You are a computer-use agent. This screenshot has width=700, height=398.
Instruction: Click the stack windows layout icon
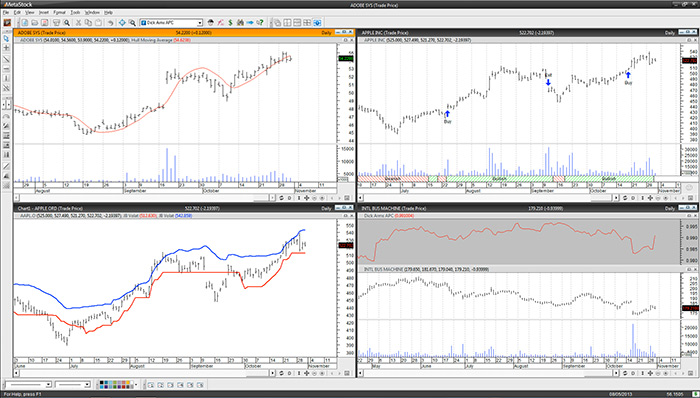point(297,22)
